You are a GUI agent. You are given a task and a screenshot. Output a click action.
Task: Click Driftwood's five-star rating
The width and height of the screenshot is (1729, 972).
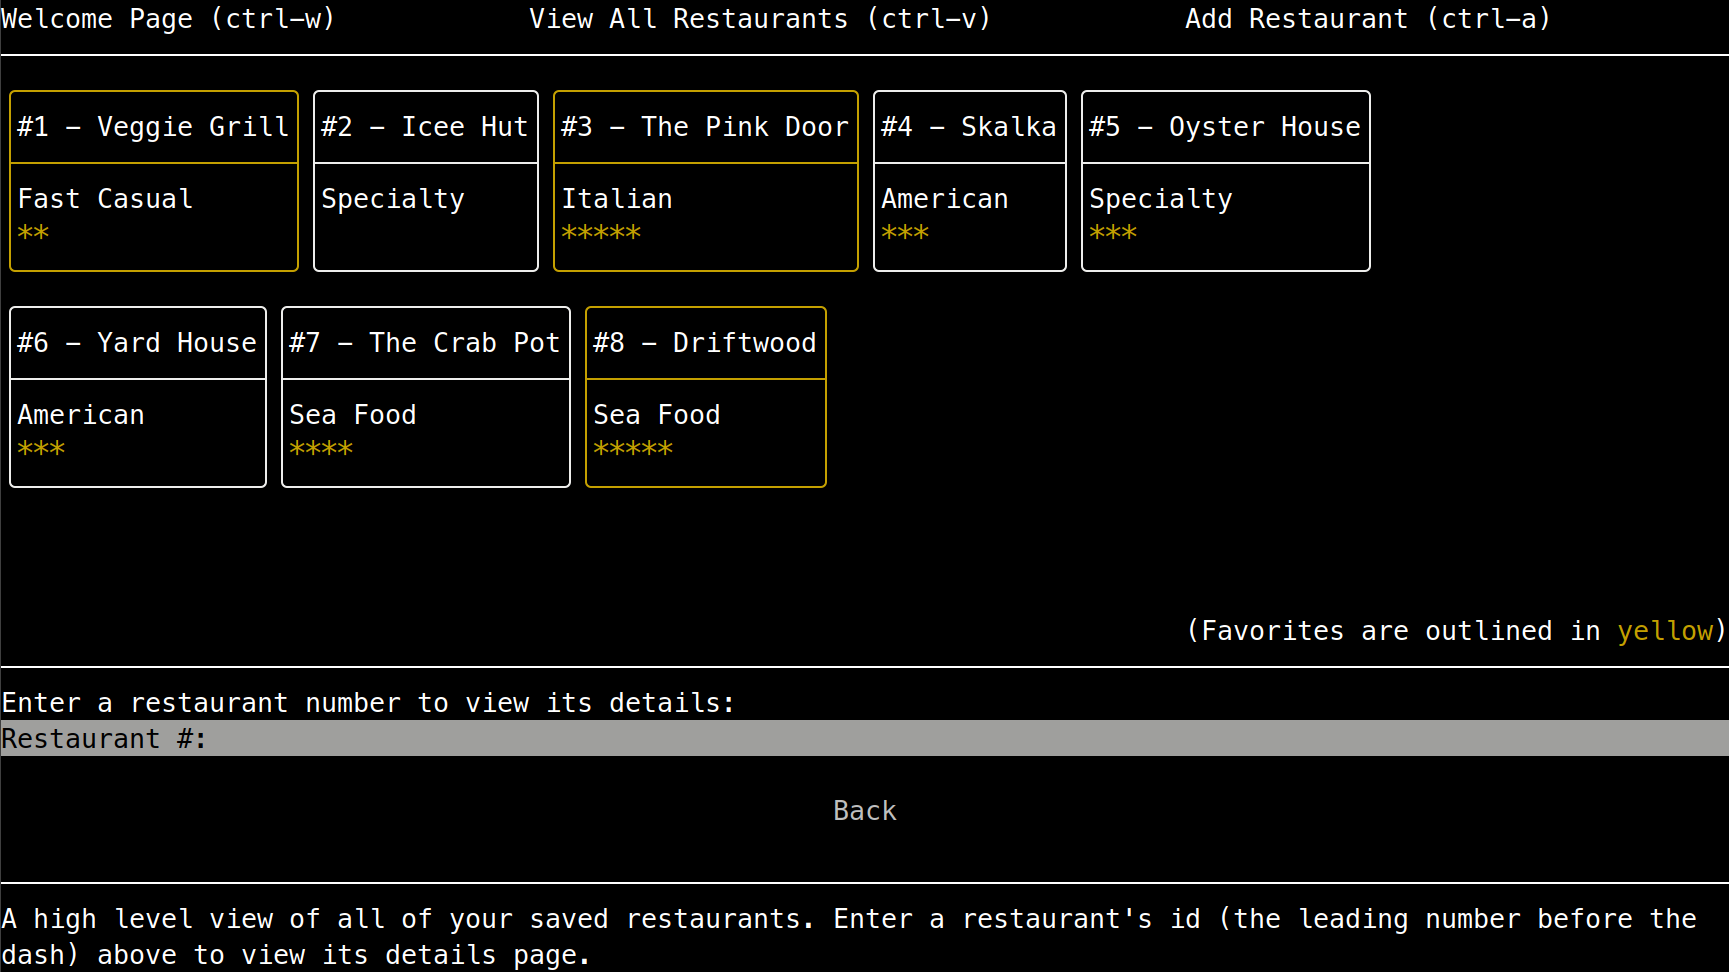633,449
